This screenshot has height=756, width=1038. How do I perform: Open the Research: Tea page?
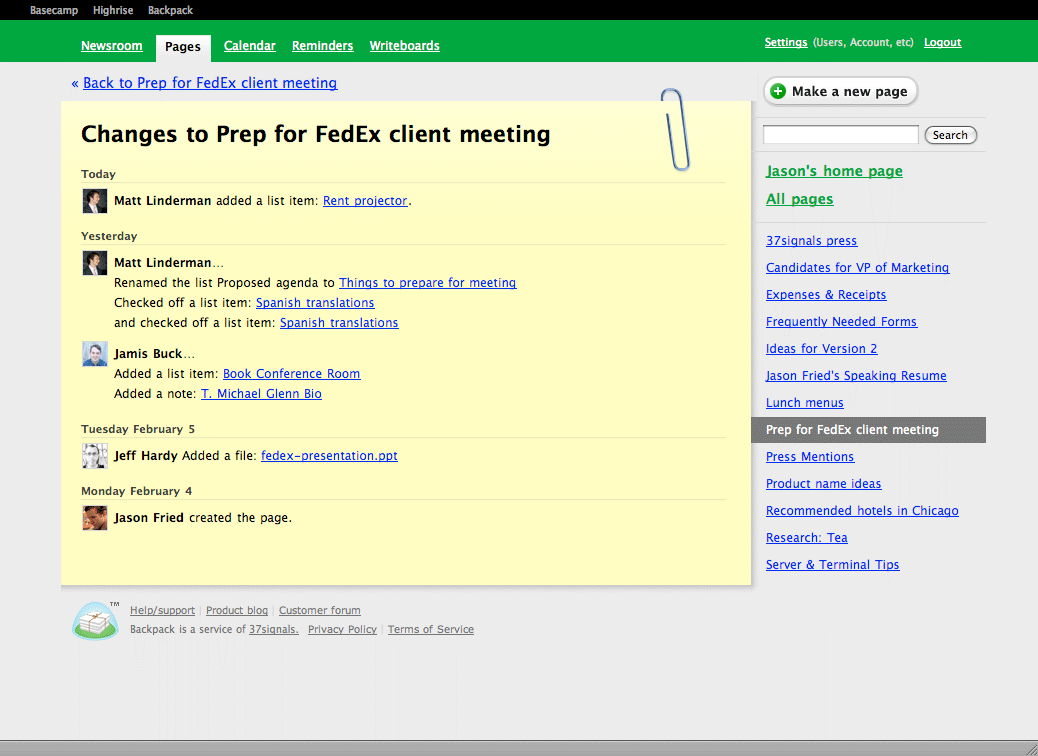(x=807, y=538)
